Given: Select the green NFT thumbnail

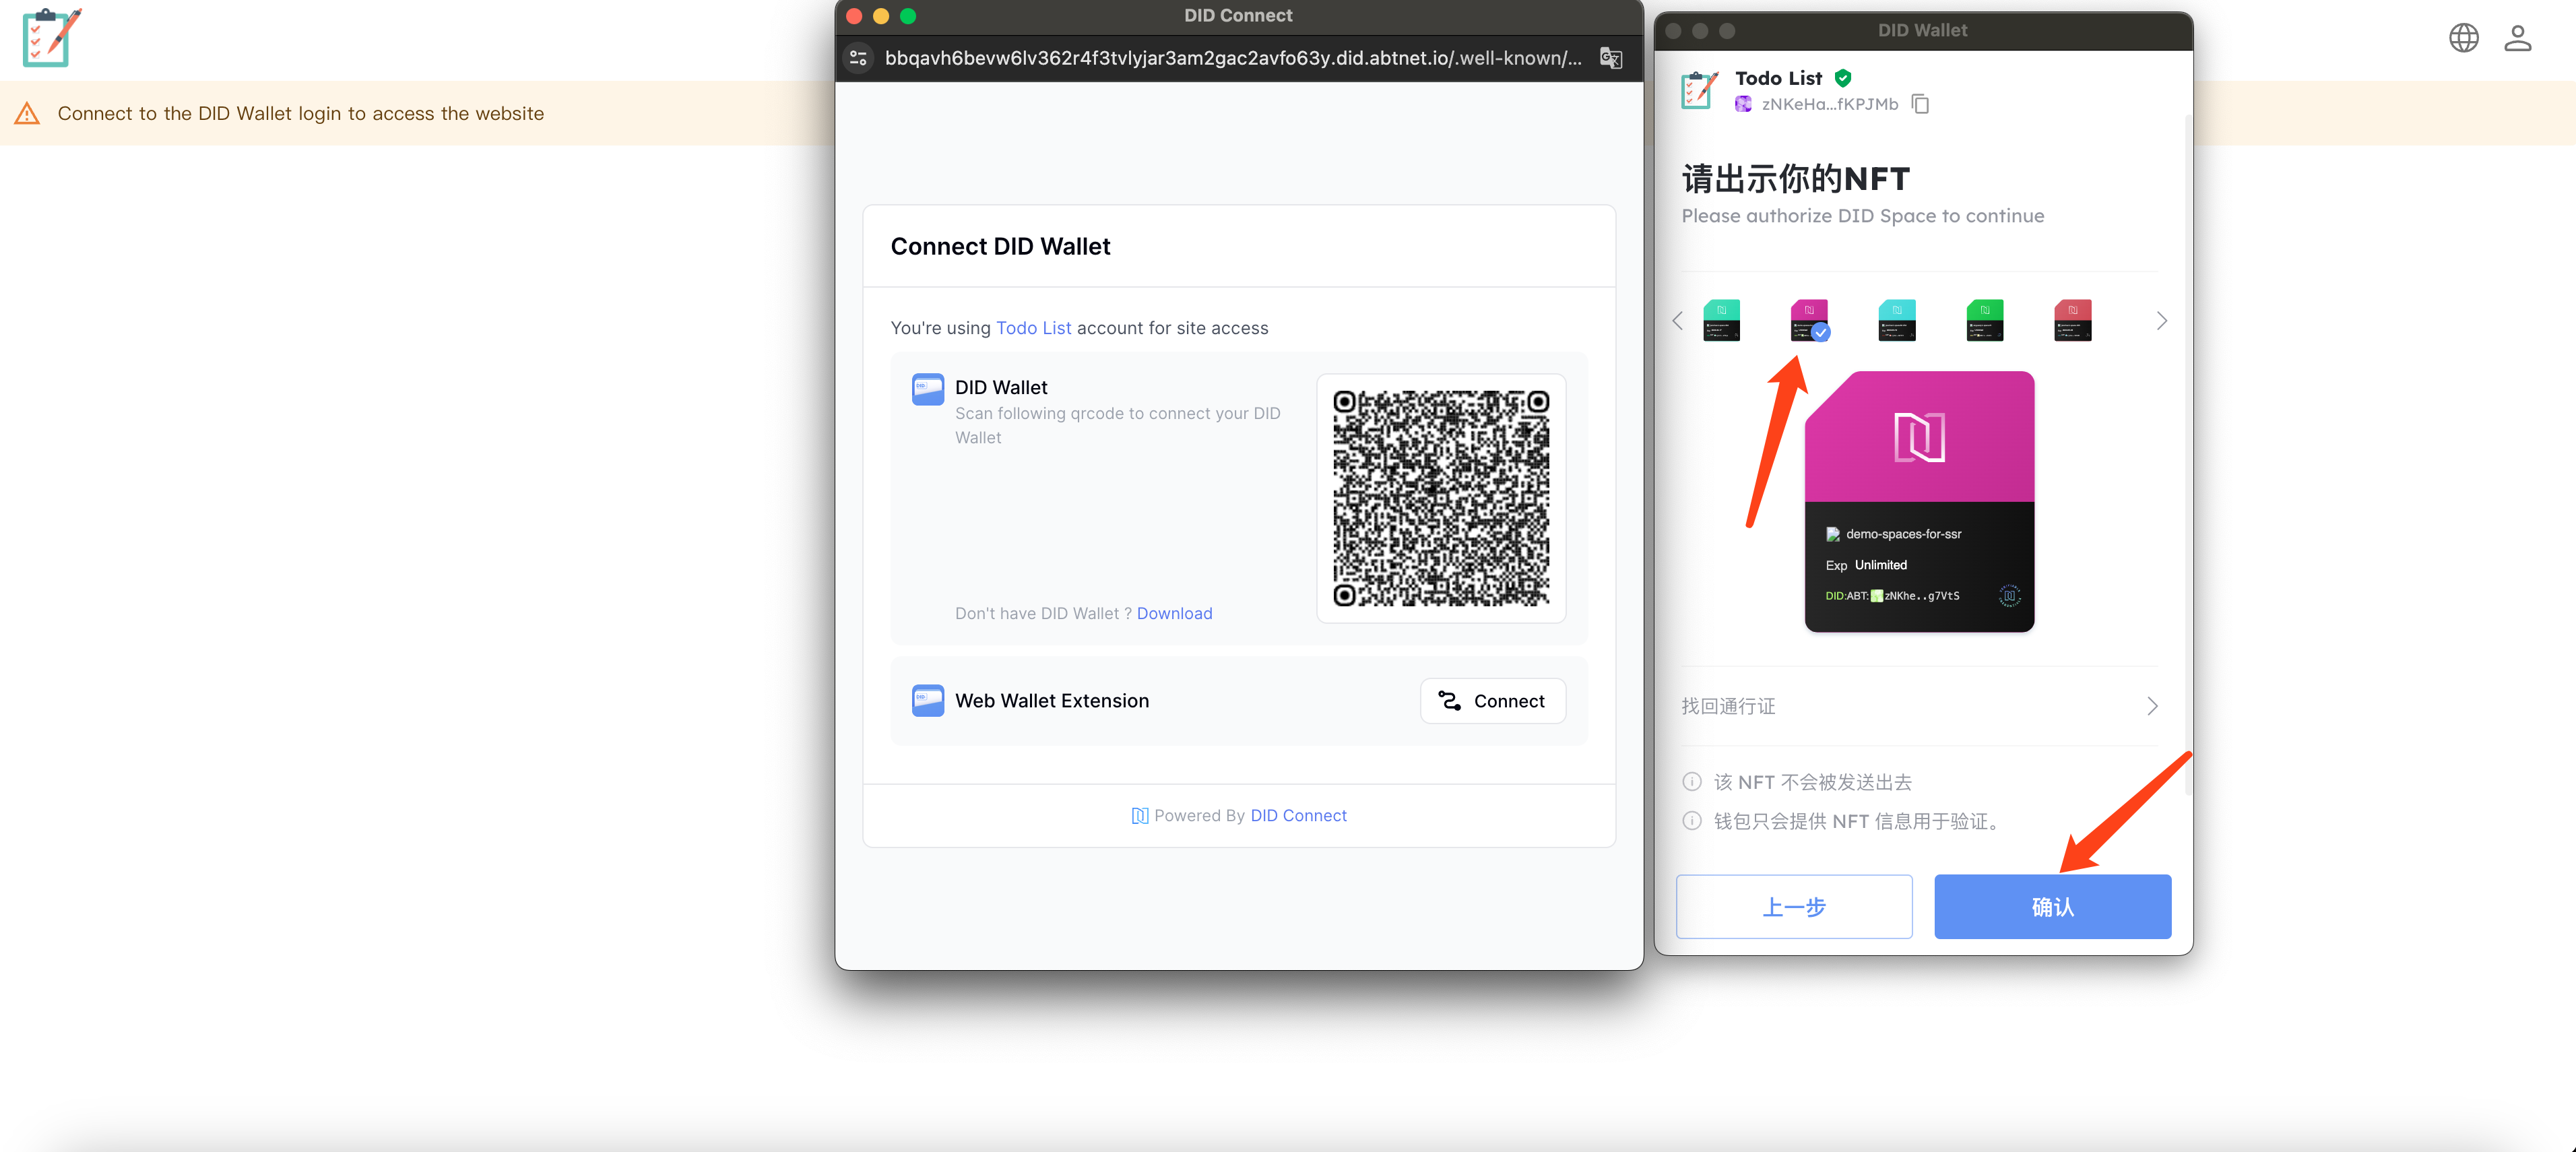Looking at the screenshot, I should (x=1984, y=320).
